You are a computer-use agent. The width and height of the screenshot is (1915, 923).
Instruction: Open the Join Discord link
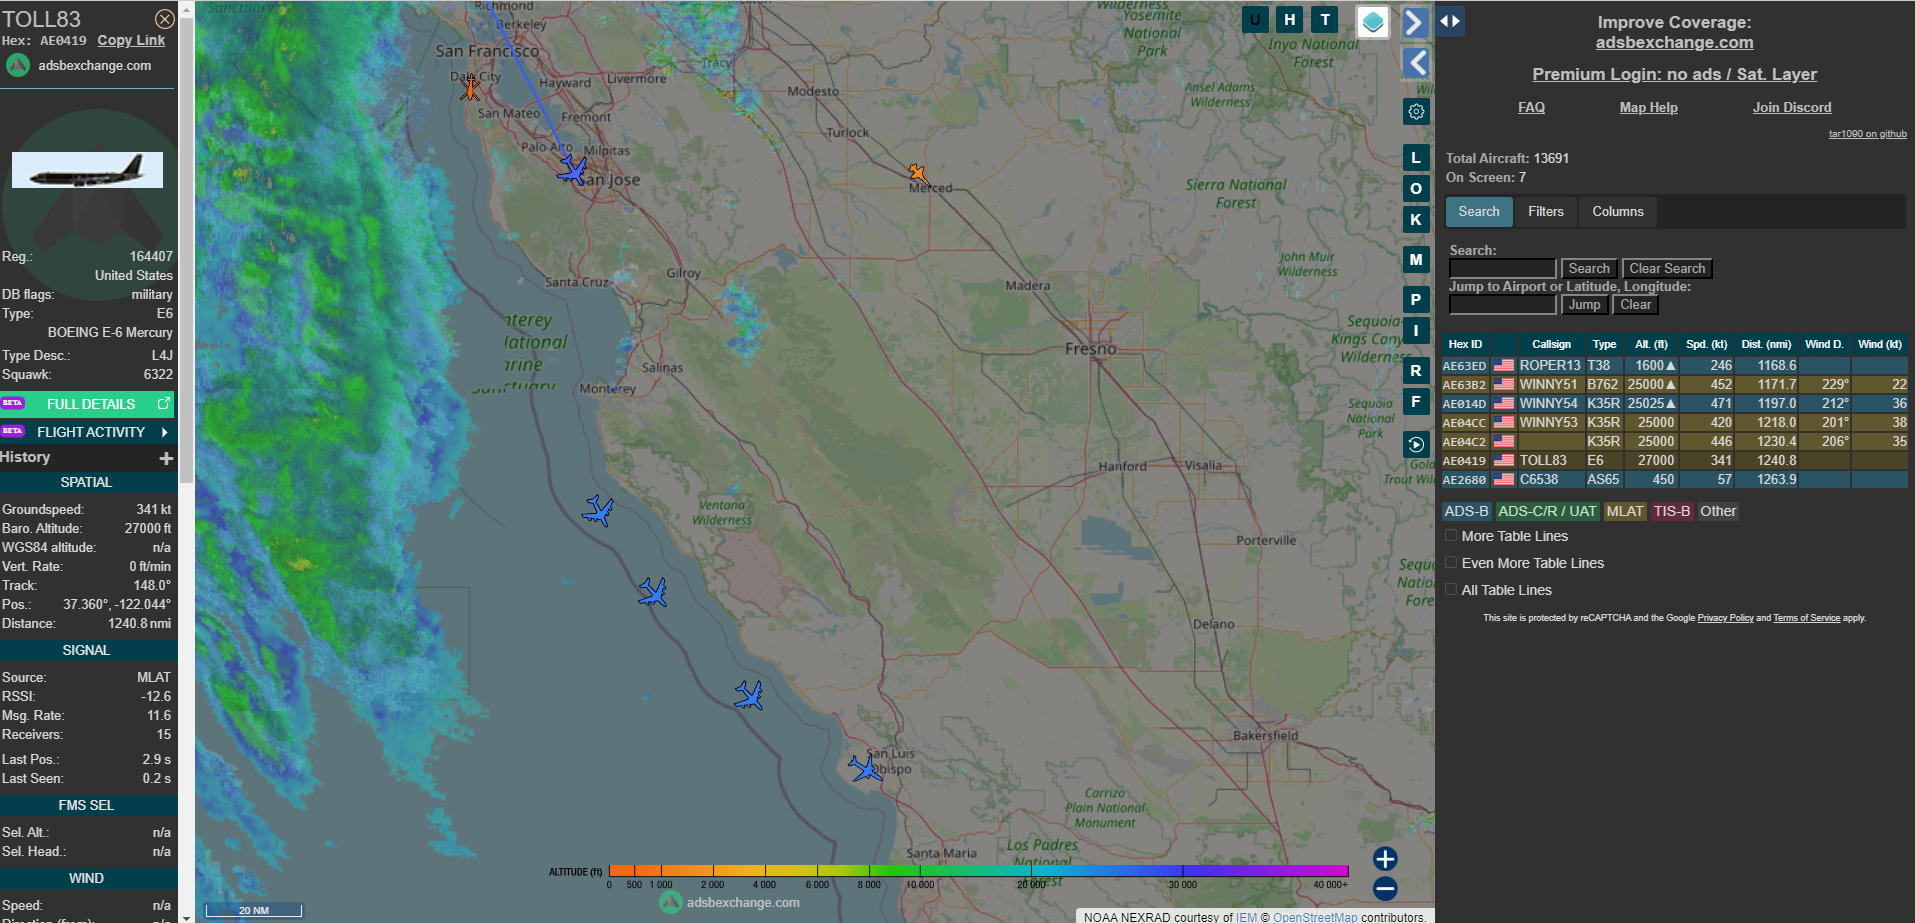coord(1792,108)
